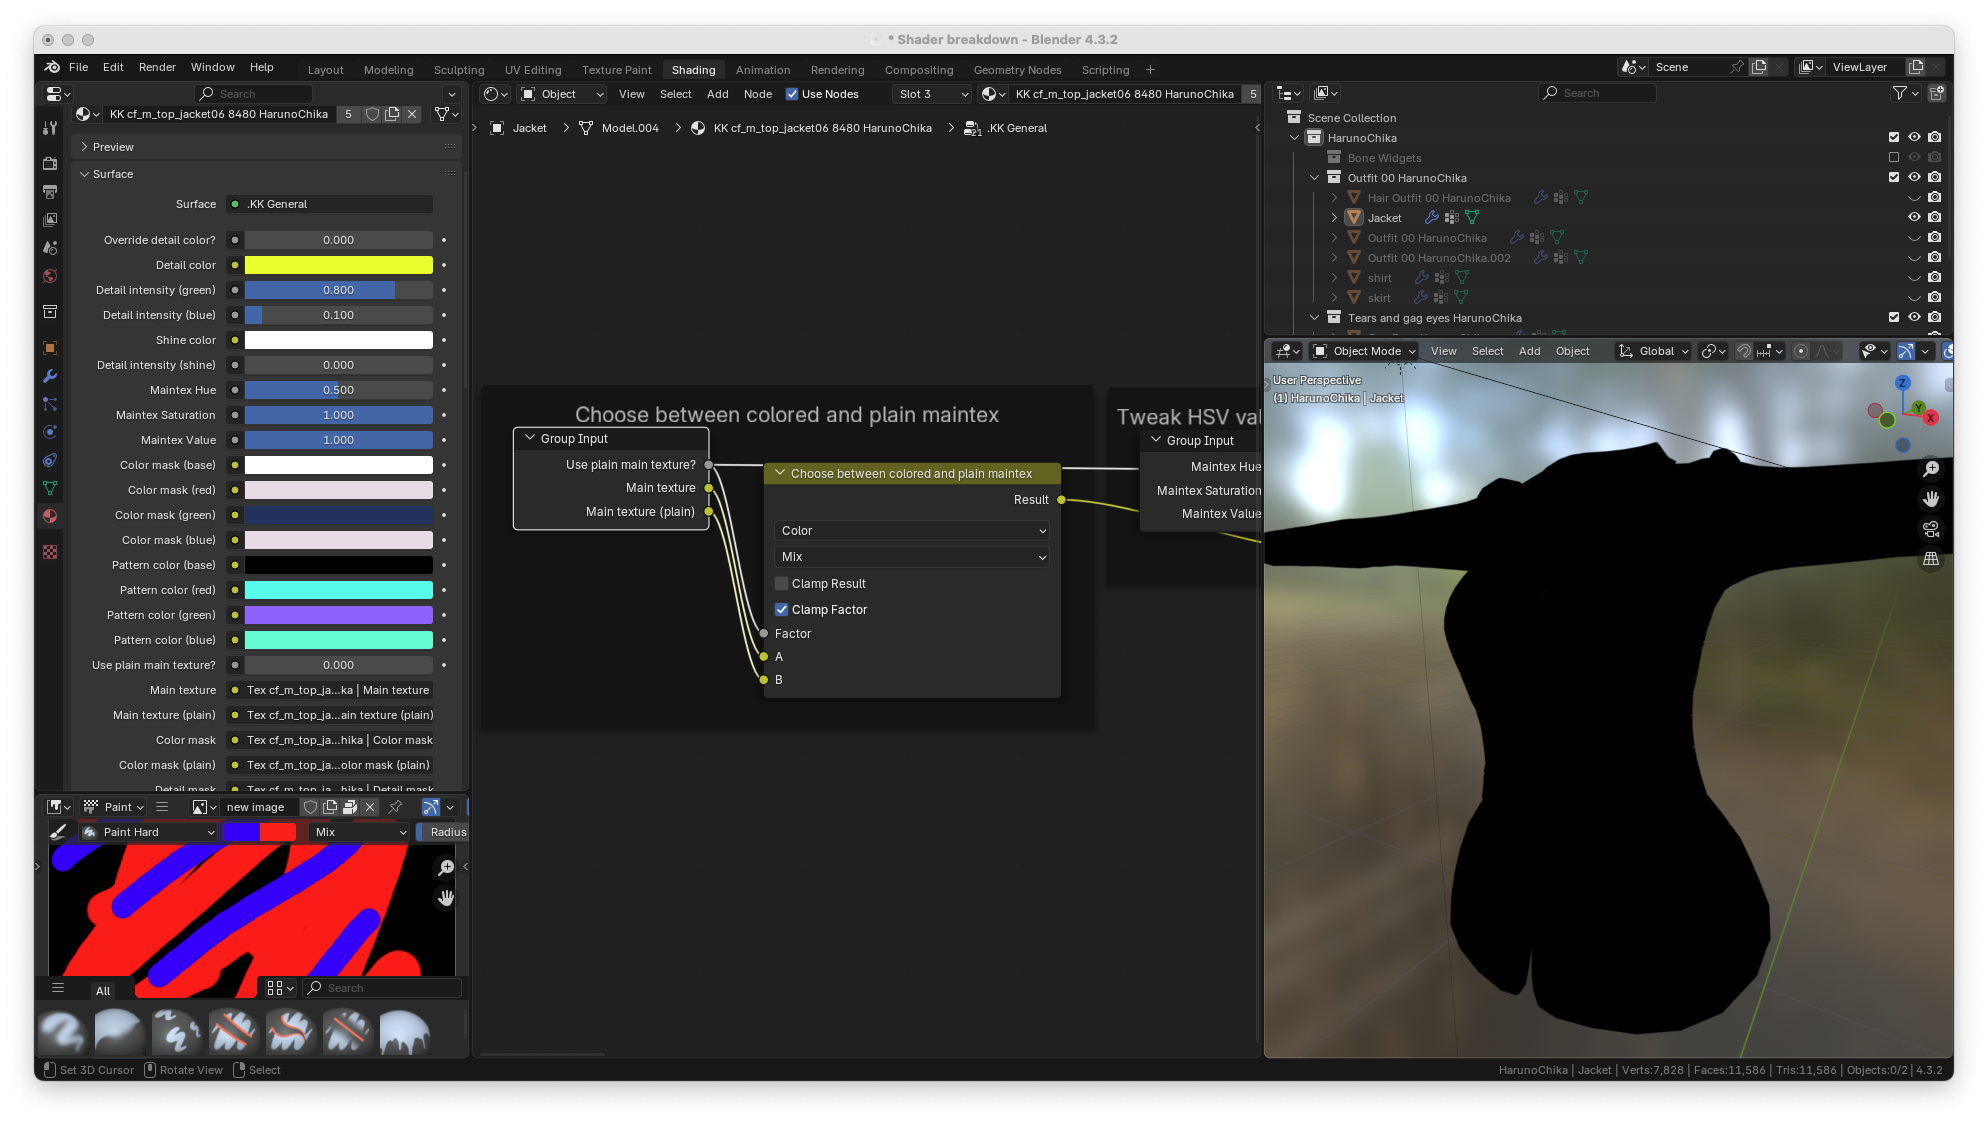This screenshot has width=1988, height=1123.
Task: Enable the Clamp Result checkbox
Action: point(782,584)
